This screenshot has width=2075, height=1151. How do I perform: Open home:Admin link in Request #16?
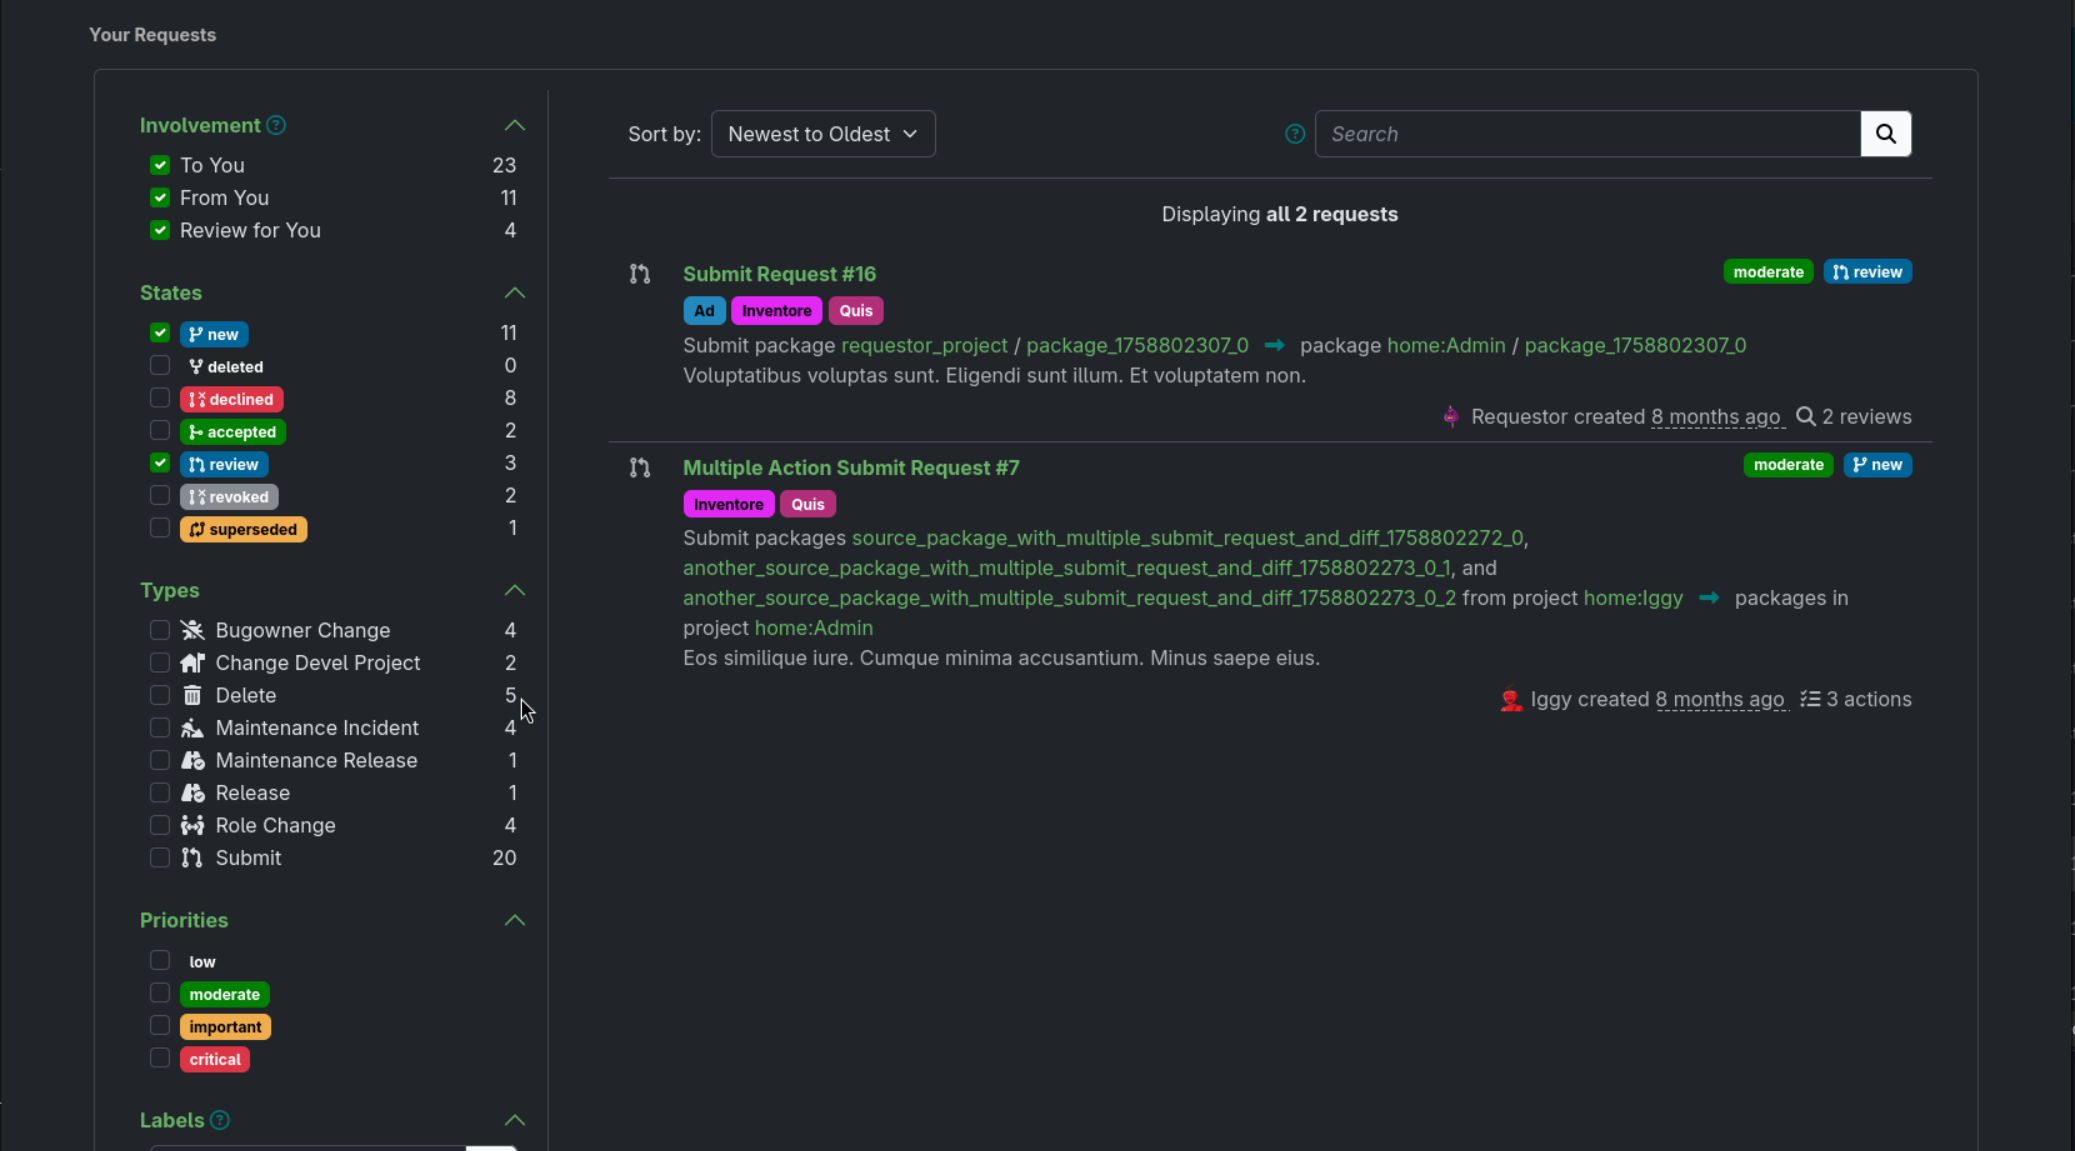1446,345
